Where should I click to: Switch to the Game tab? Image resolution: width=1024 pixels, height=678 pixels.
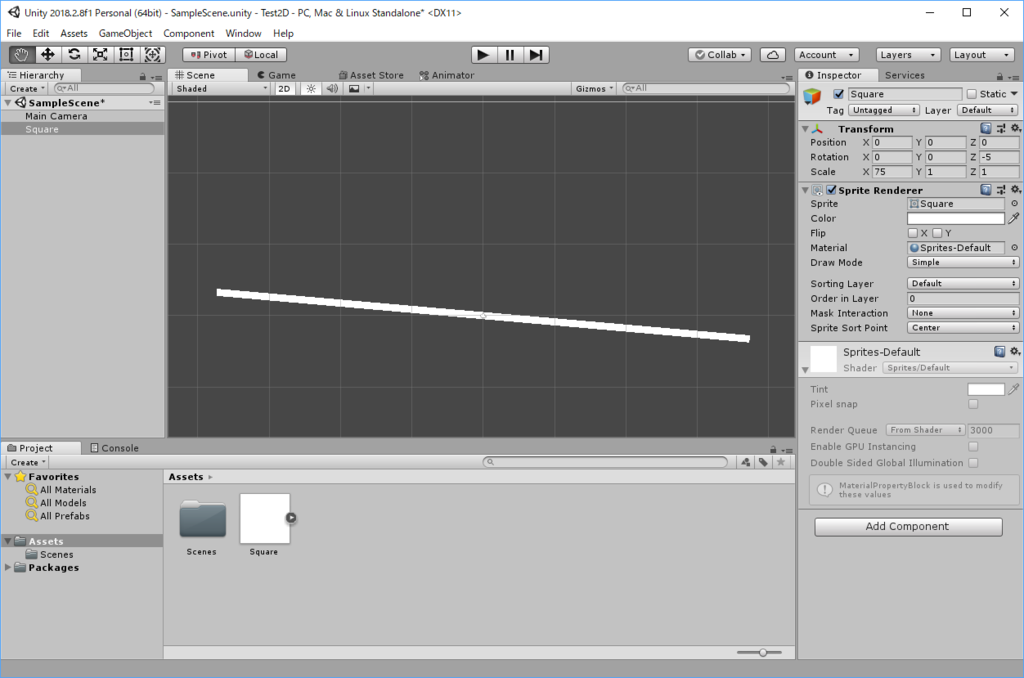[x=276, y=75]
